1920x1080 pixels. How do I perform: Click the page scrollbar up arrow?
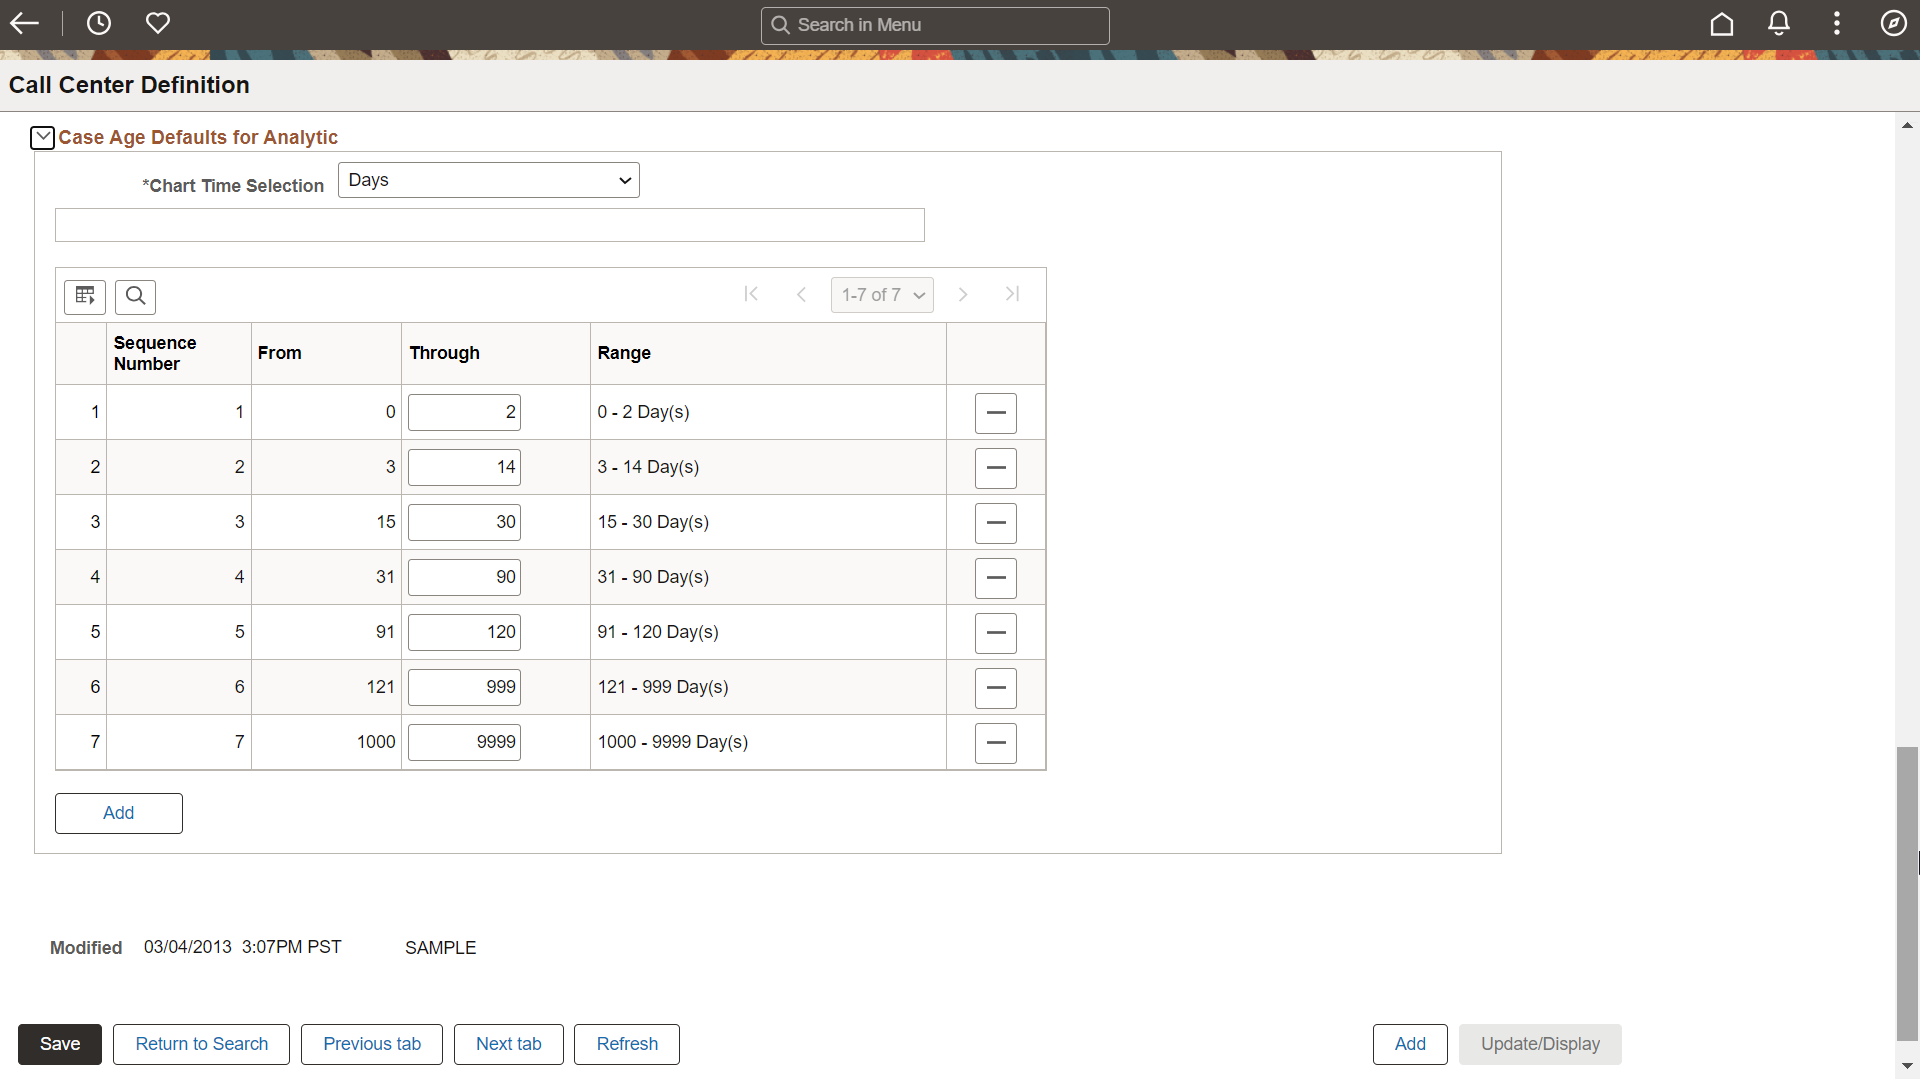pyautogui.click(x=1907, y=125)
